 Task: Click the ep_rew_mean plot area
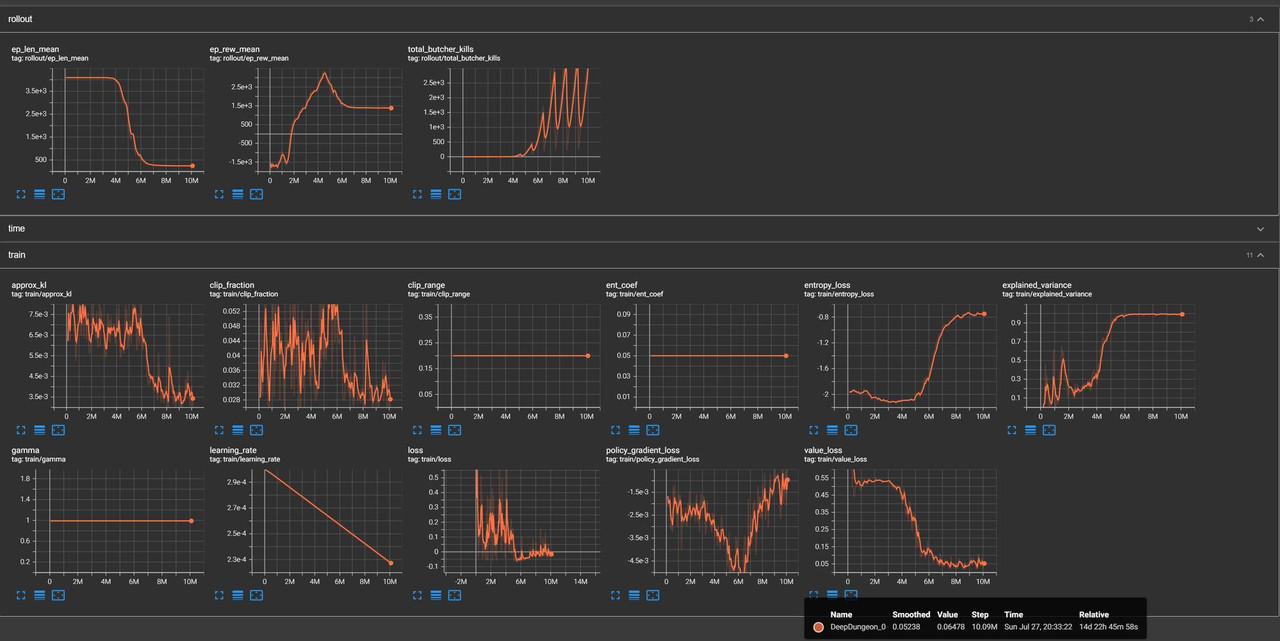pyautogui.click(x=328, y=119)
